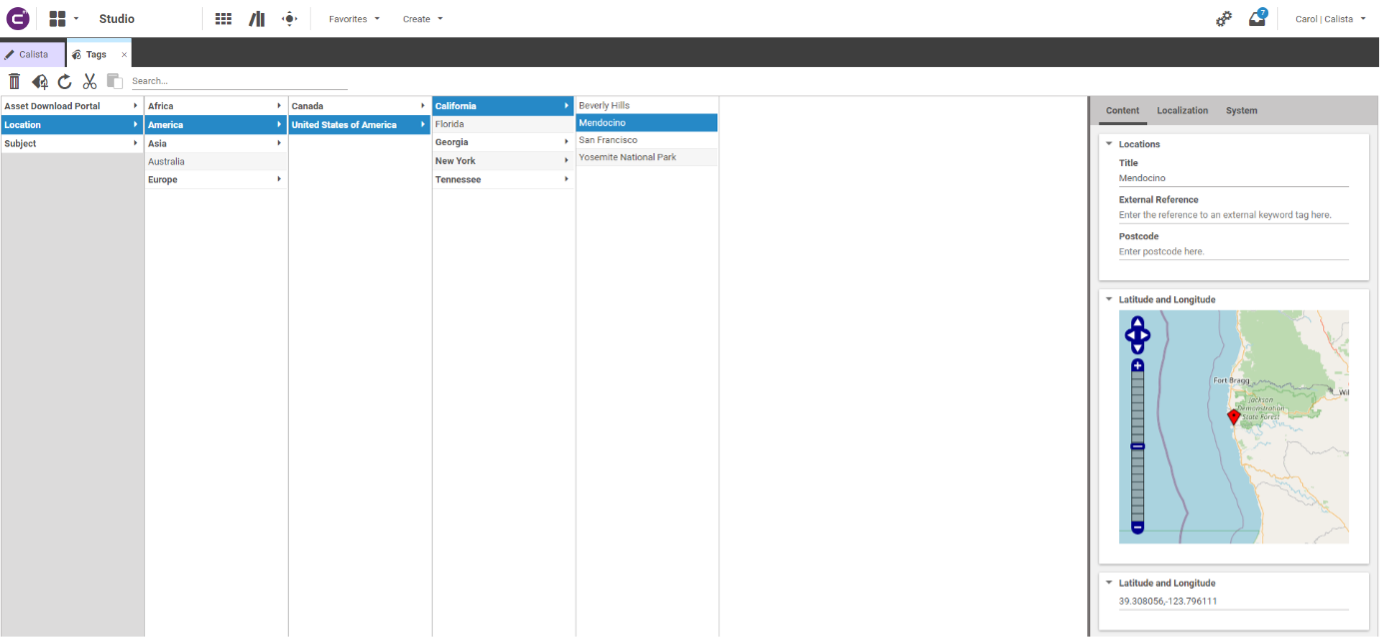Open the Favorites dropdown menu
1384x641 pixels.
(354, 19)
